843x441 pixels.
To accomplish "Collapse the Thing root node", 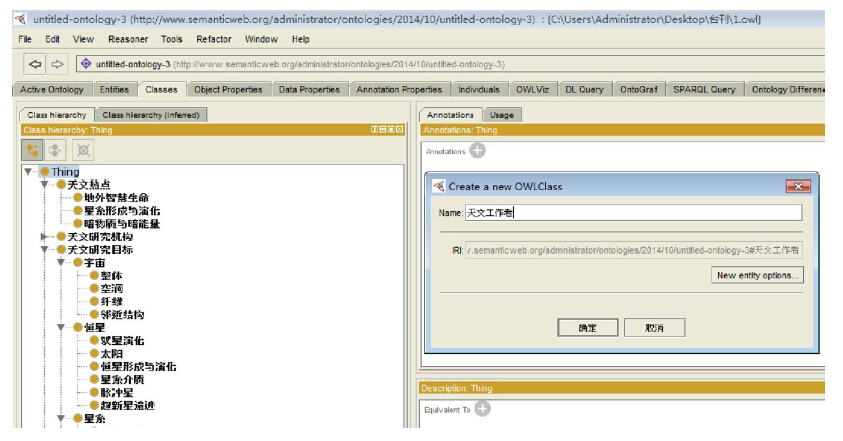I will (29, 172).
